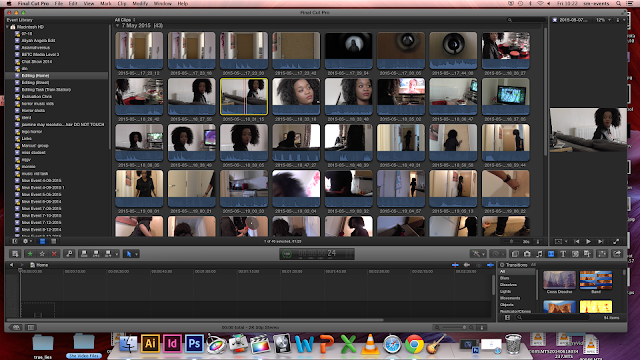Image resolution: width=640 pixels, height=360 pixels.
Task: Select the blue arrow Select tool
Action: (x=129, y=254)
